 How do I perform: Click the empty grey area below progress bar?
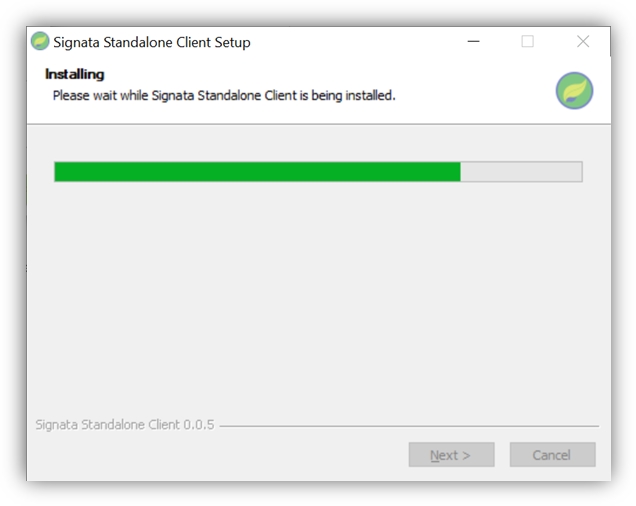point(318,296)
